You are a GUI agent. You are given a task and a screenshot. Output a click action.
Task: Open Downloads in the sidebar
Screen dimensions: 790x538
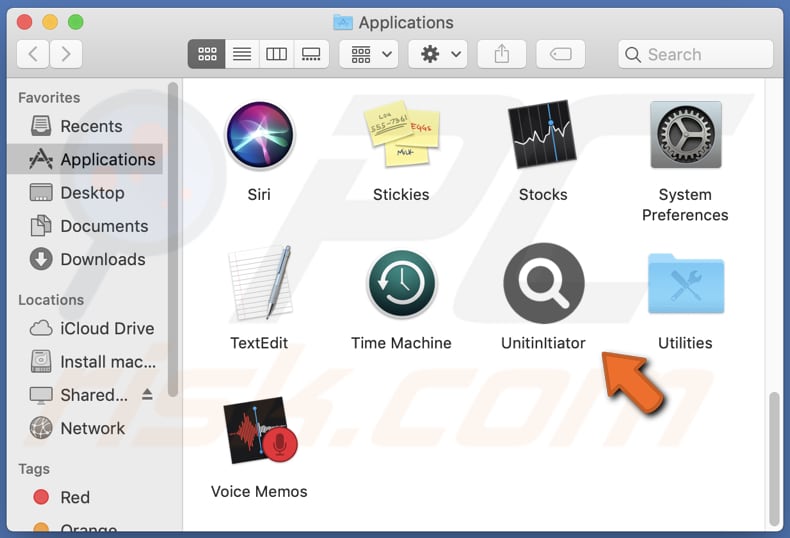pyautogui.click(x=85, y=259)
